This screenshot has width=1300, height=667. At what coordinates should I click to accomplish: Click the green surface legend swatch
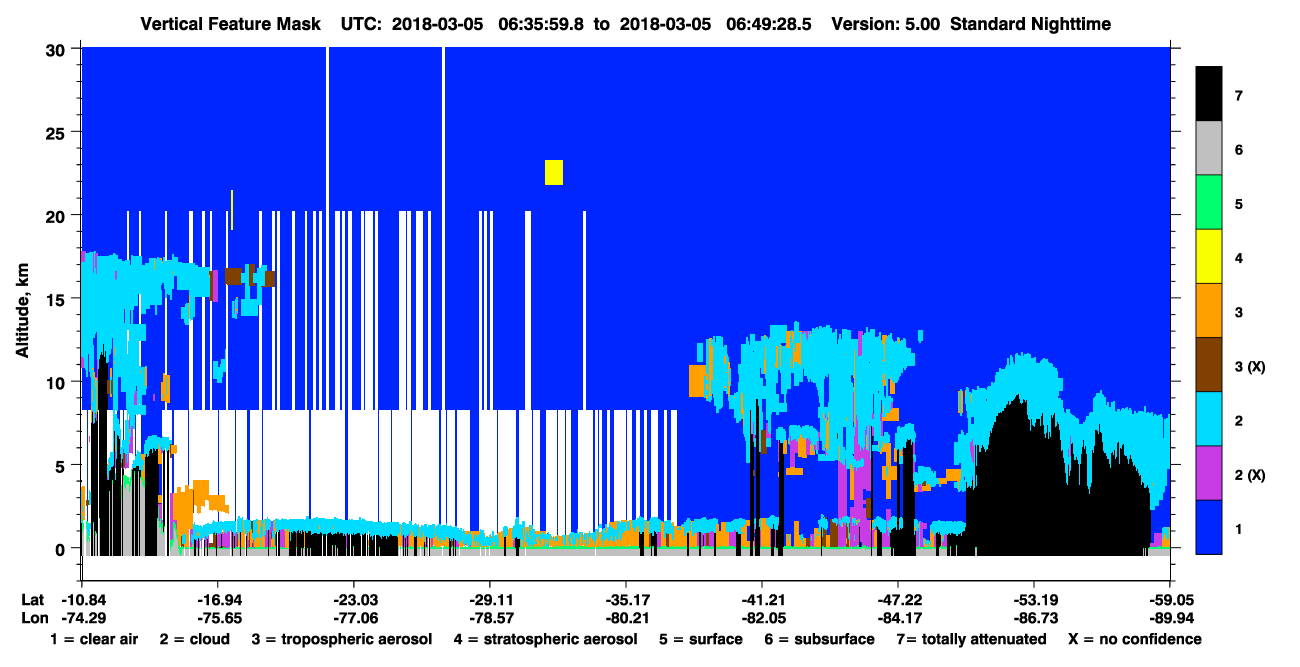click(1209, 202)
